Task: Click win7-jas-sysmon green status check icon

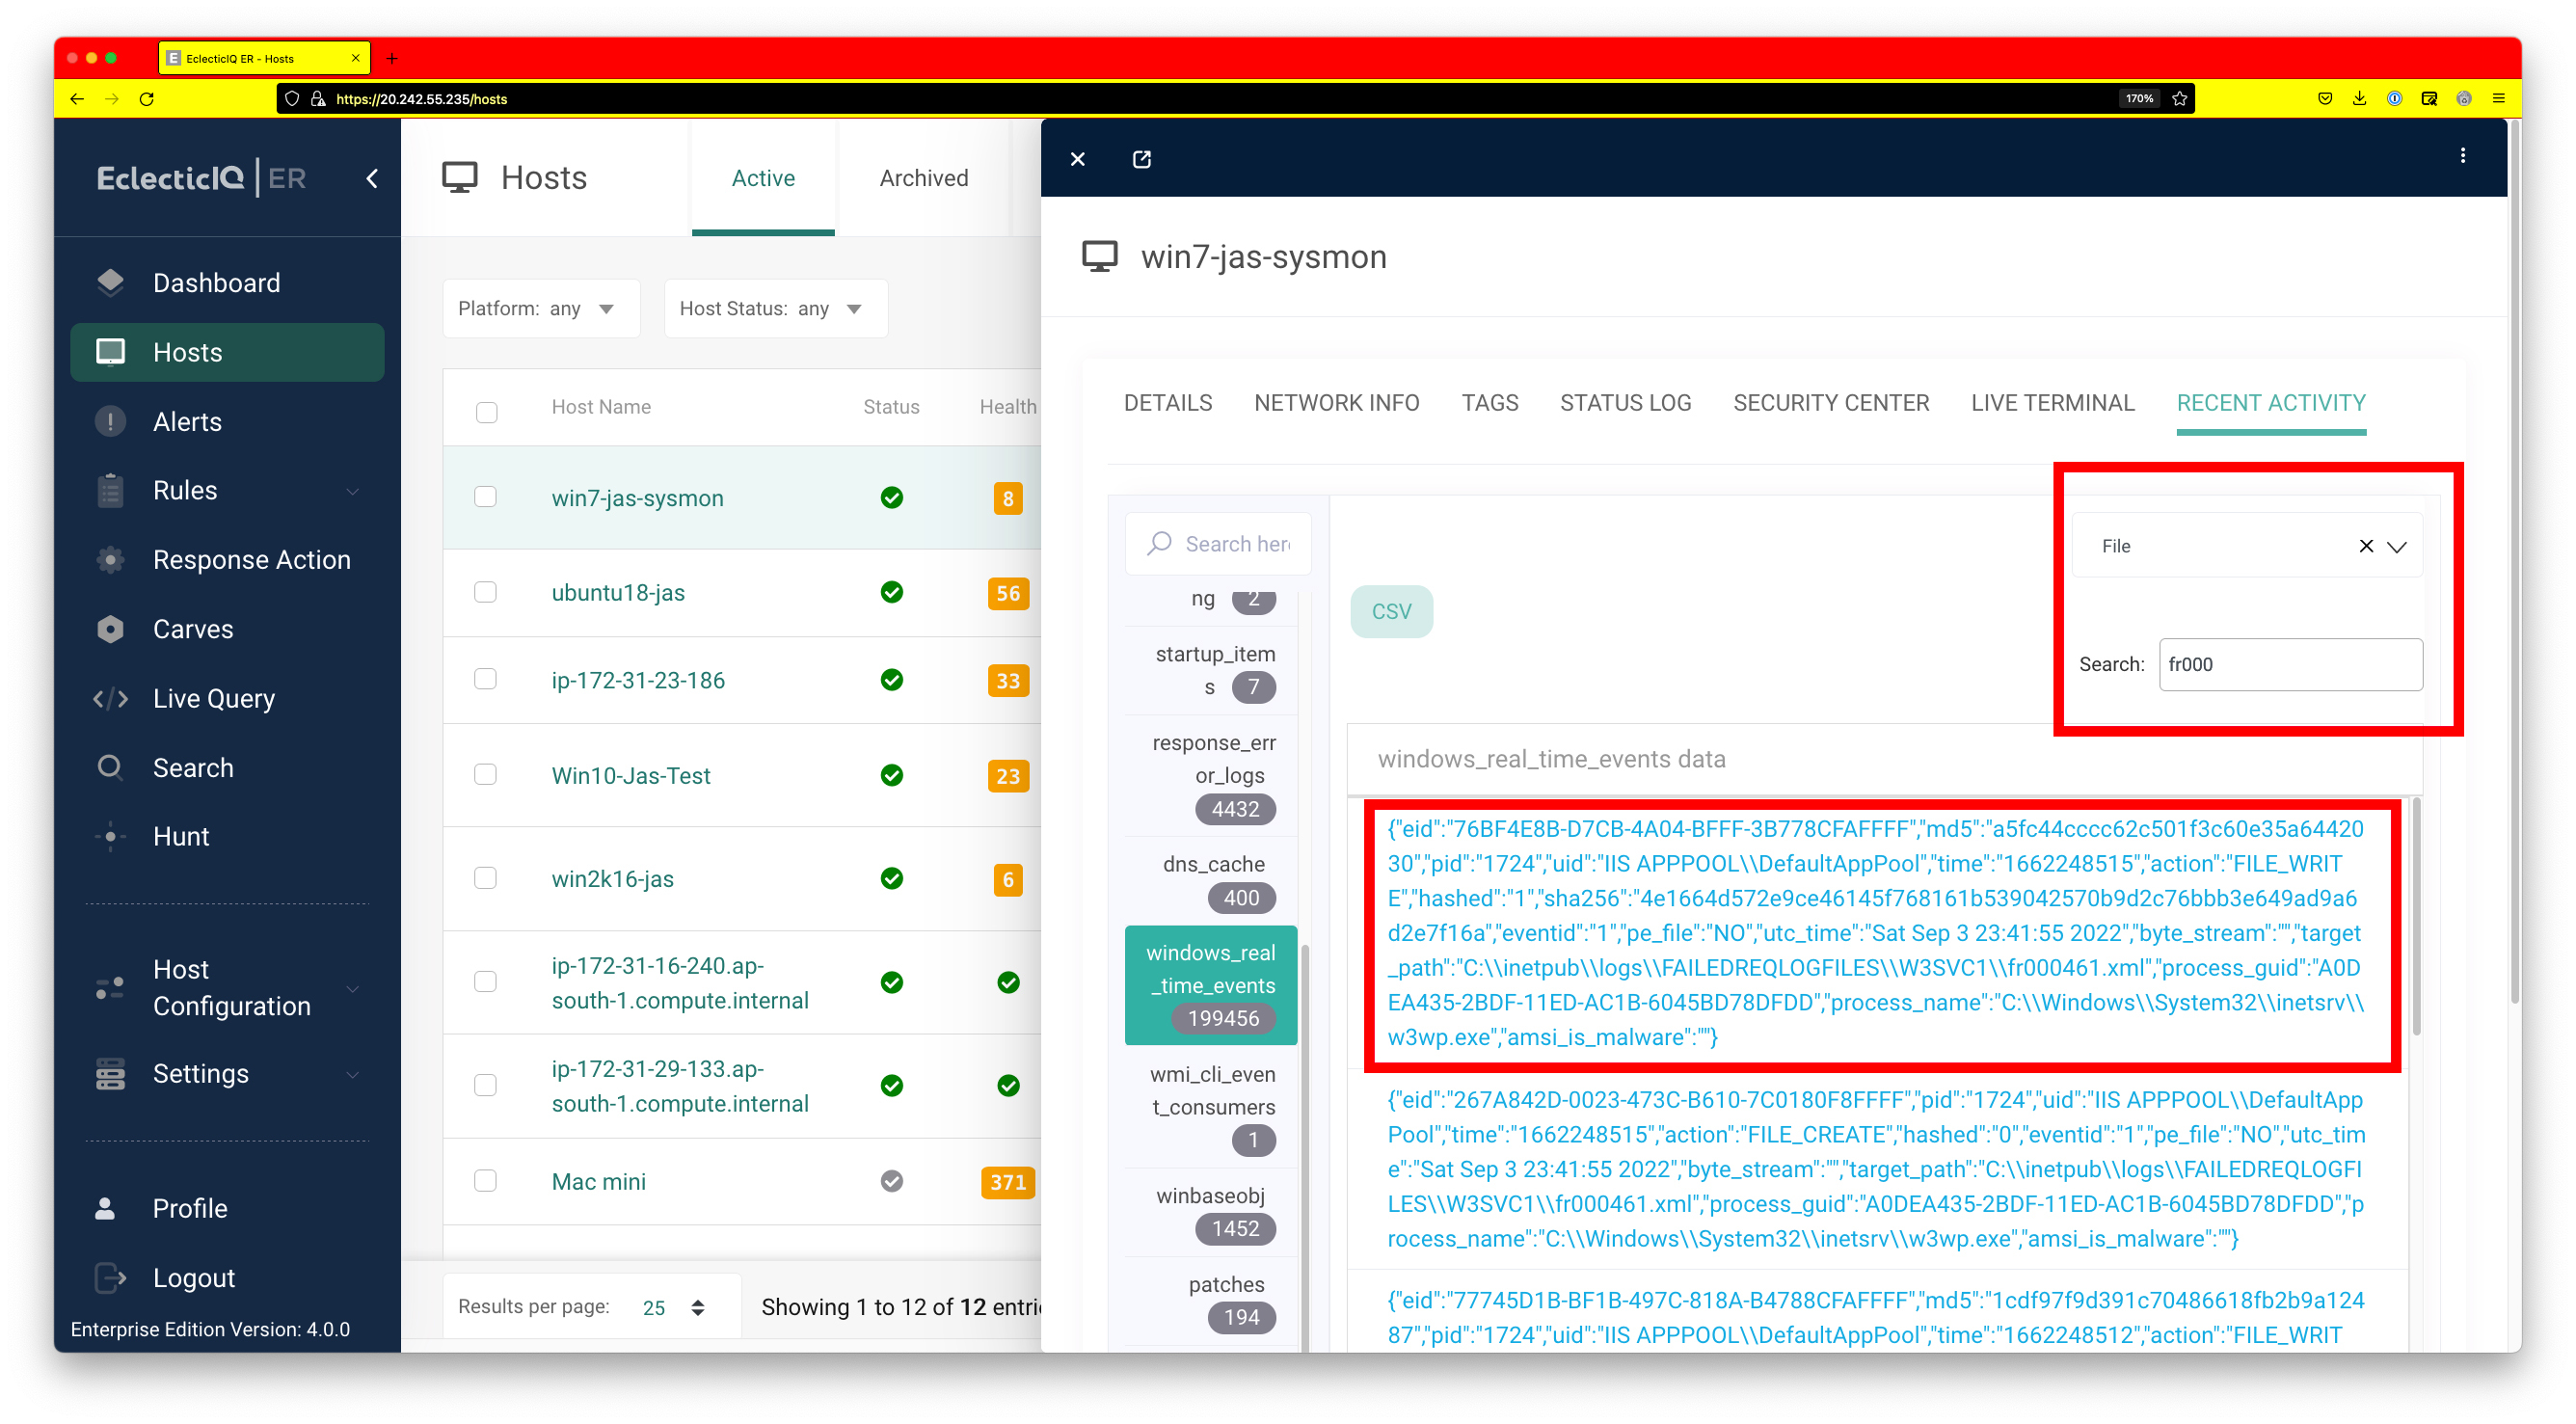Action: coord(891,497)
